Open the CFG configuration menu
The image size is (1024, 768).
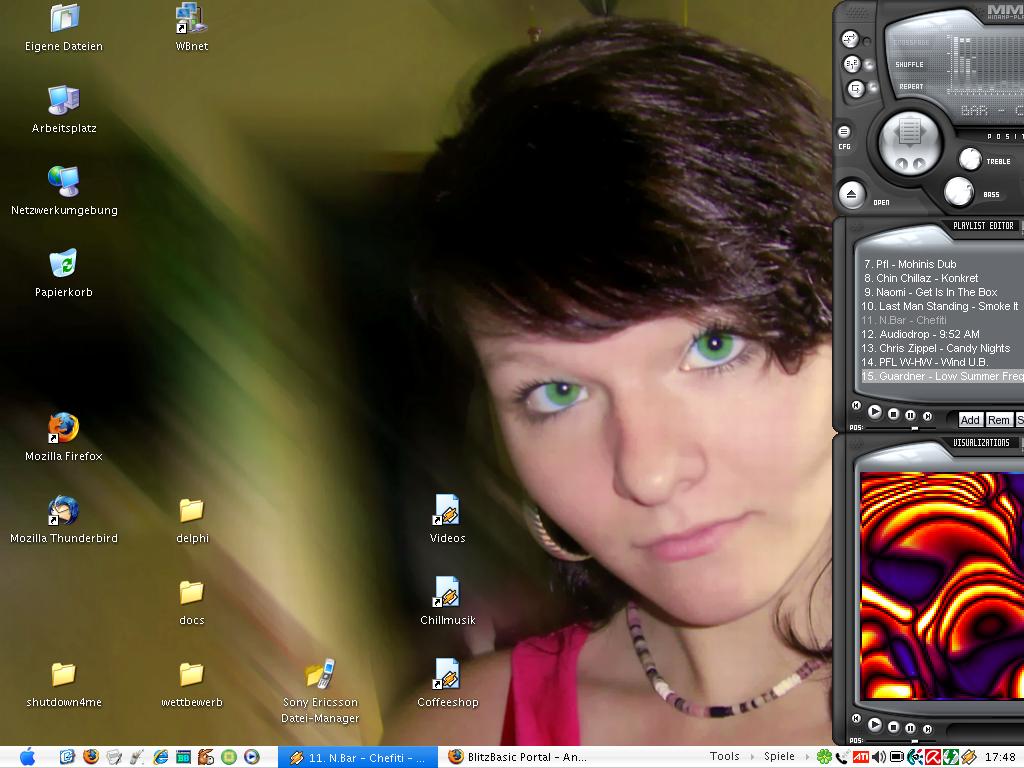pyautogui.click(x=844, y=132)
